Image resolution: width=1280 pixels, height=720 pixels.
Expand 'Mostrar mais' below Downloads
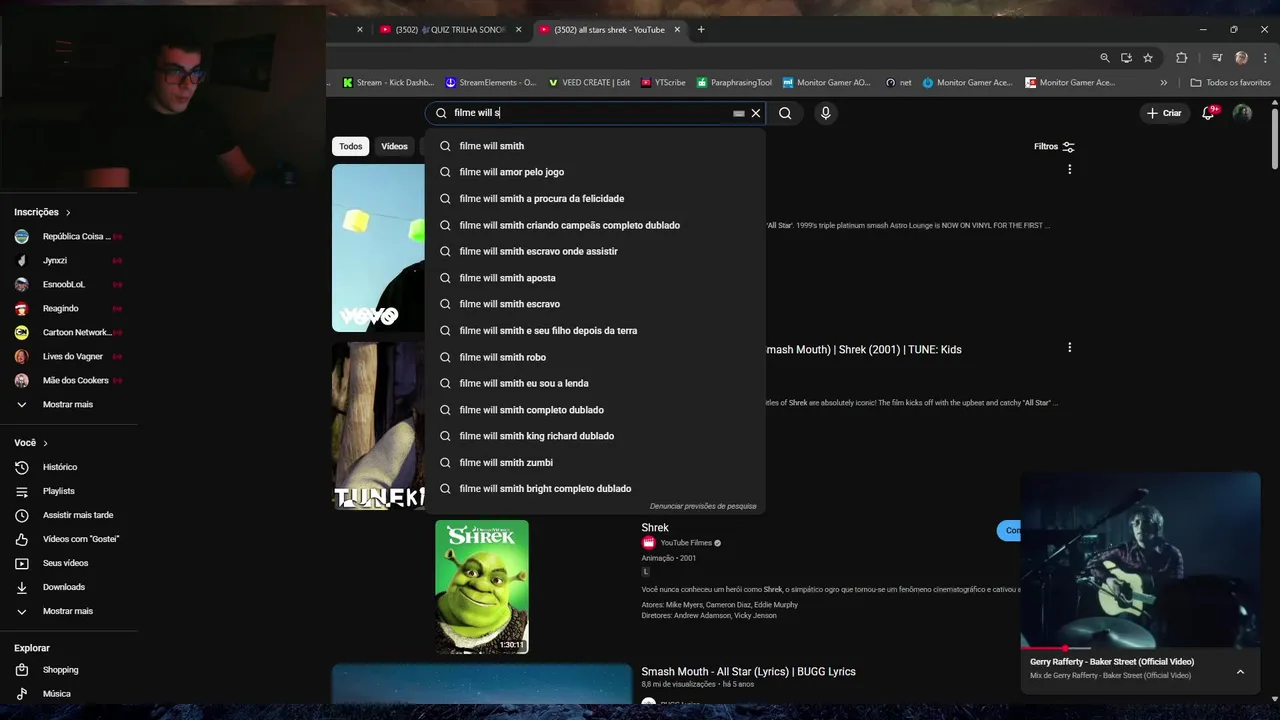(68, 611)
